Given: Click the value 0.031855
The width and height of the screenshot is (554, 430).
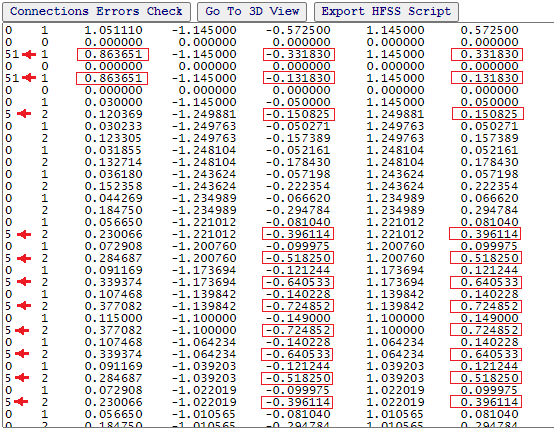Looking at the screenshot, I should 113,150.
